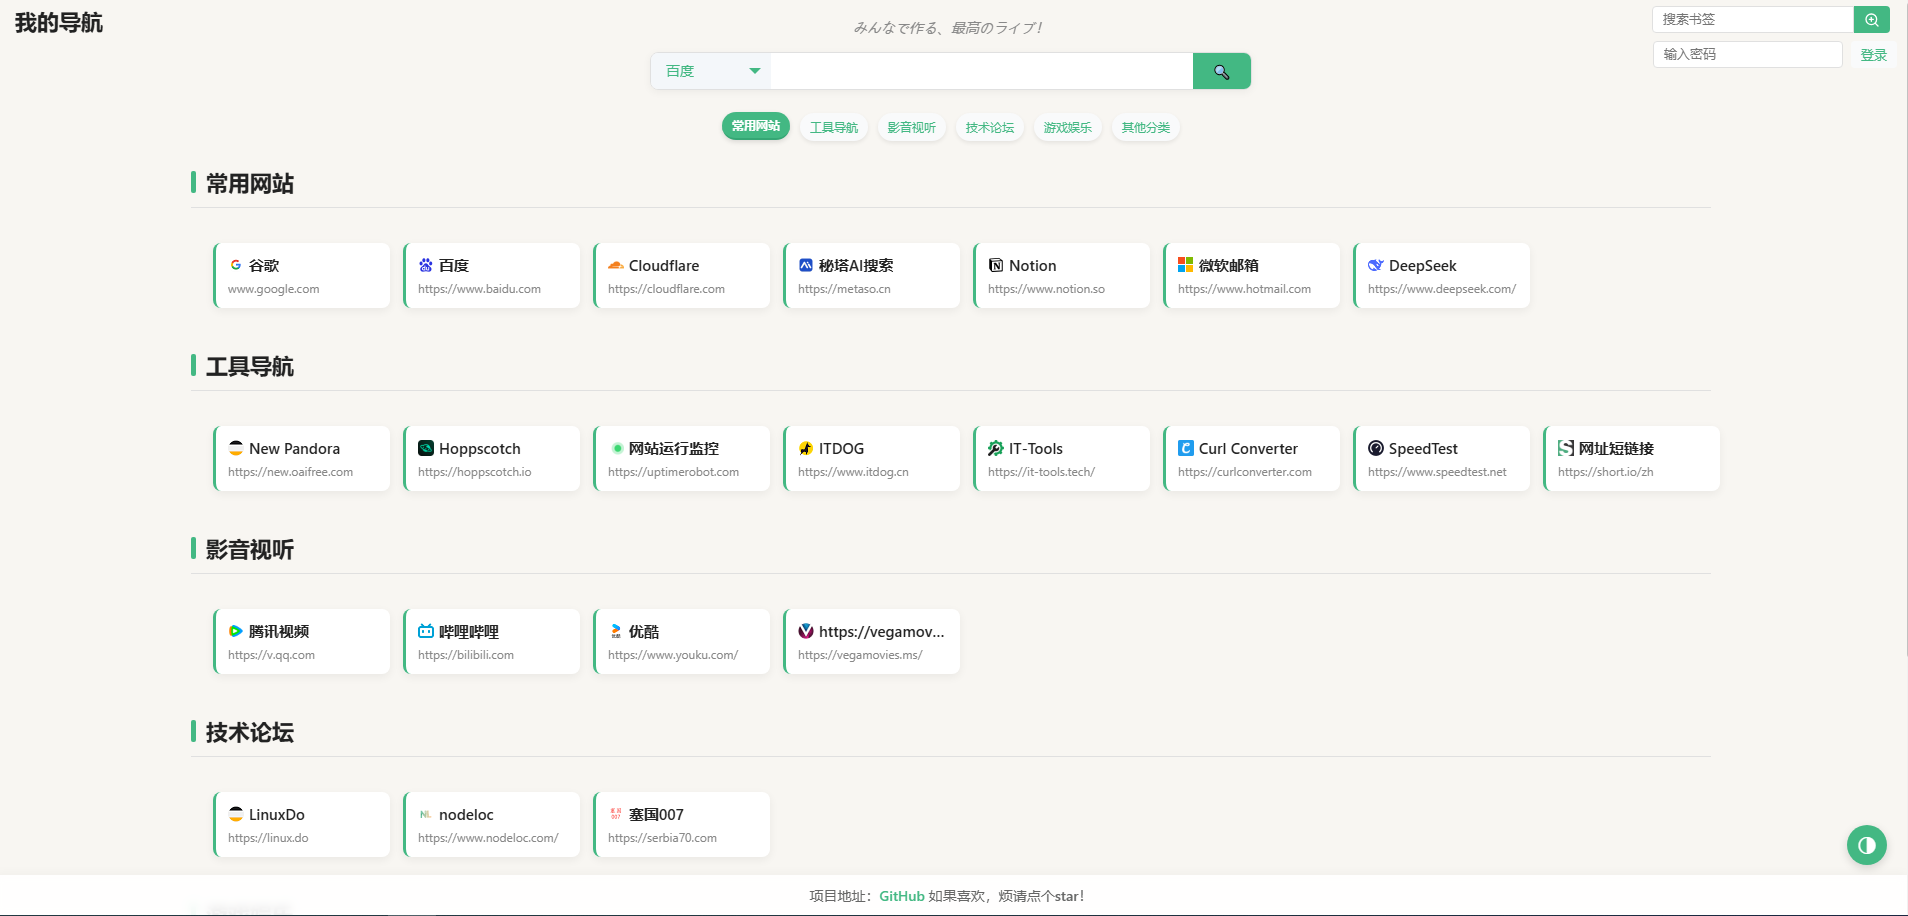Click the main search input field
Image resolution: width=1908 pixels, height=916 pixels.
982,71
